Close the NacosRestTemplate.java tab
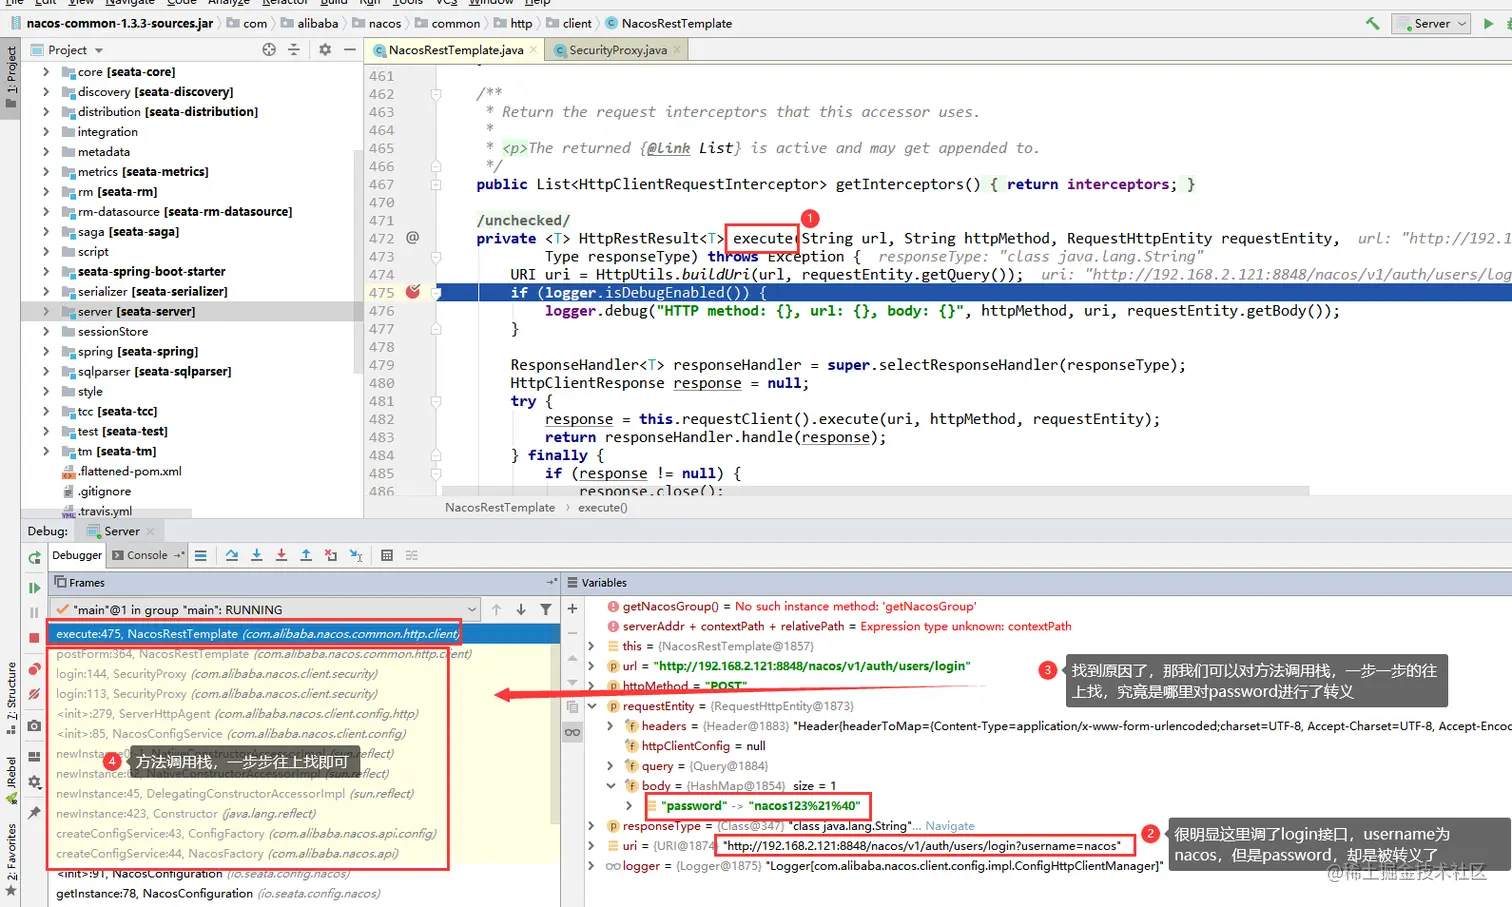This screenshot has height=907, width=1512. [534, 50]
